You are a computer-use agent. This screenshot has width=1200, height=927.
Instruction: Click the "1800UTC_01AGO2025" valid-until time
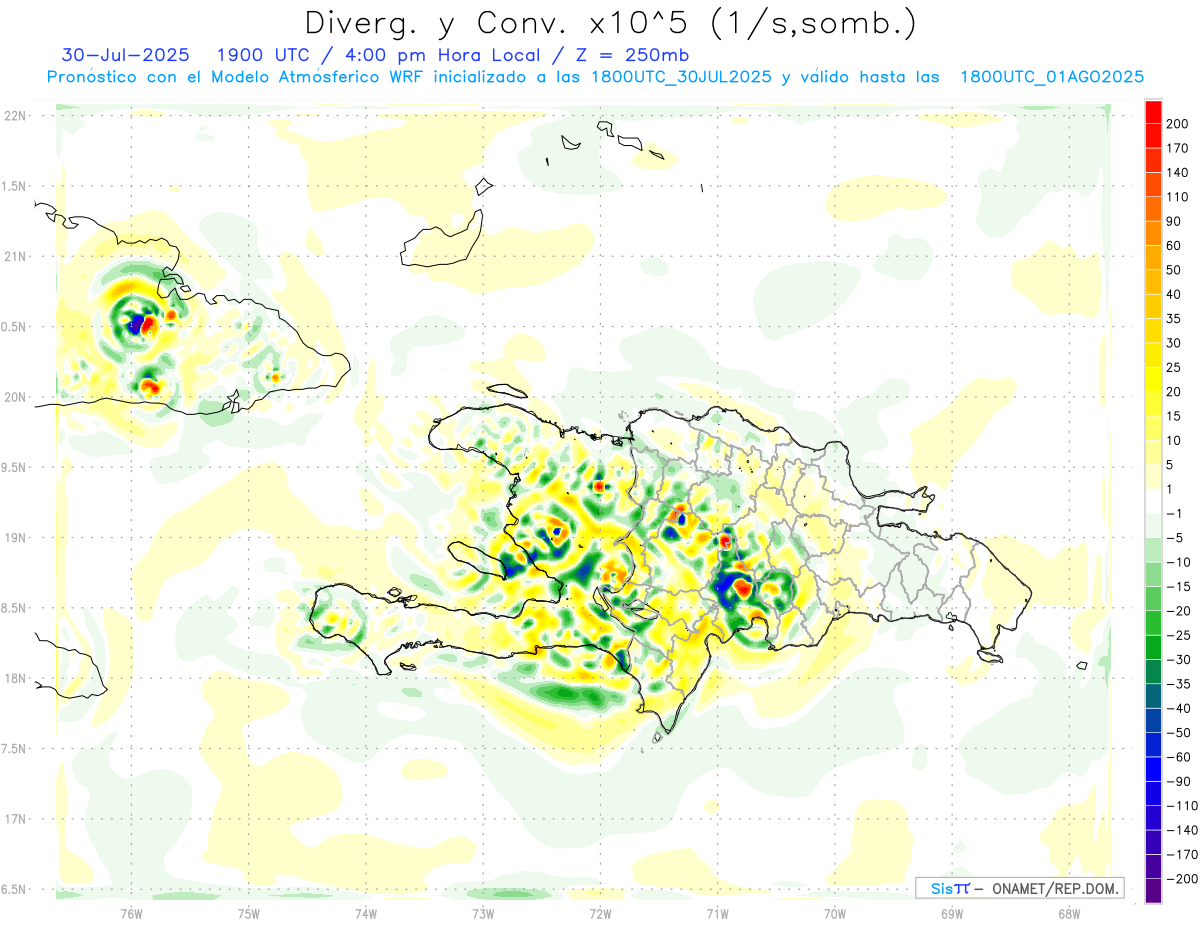point(1052,77)
